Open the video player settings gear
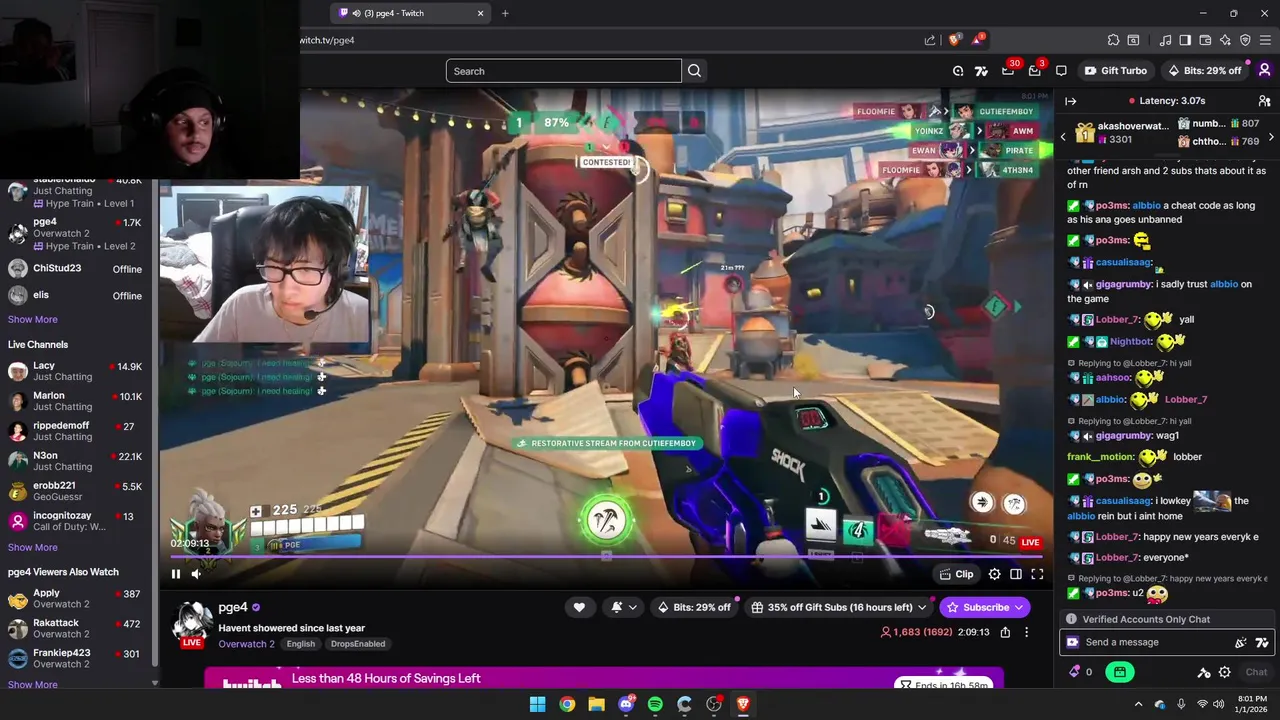Viewport: 1280px width, 720px height. [994, 574]
